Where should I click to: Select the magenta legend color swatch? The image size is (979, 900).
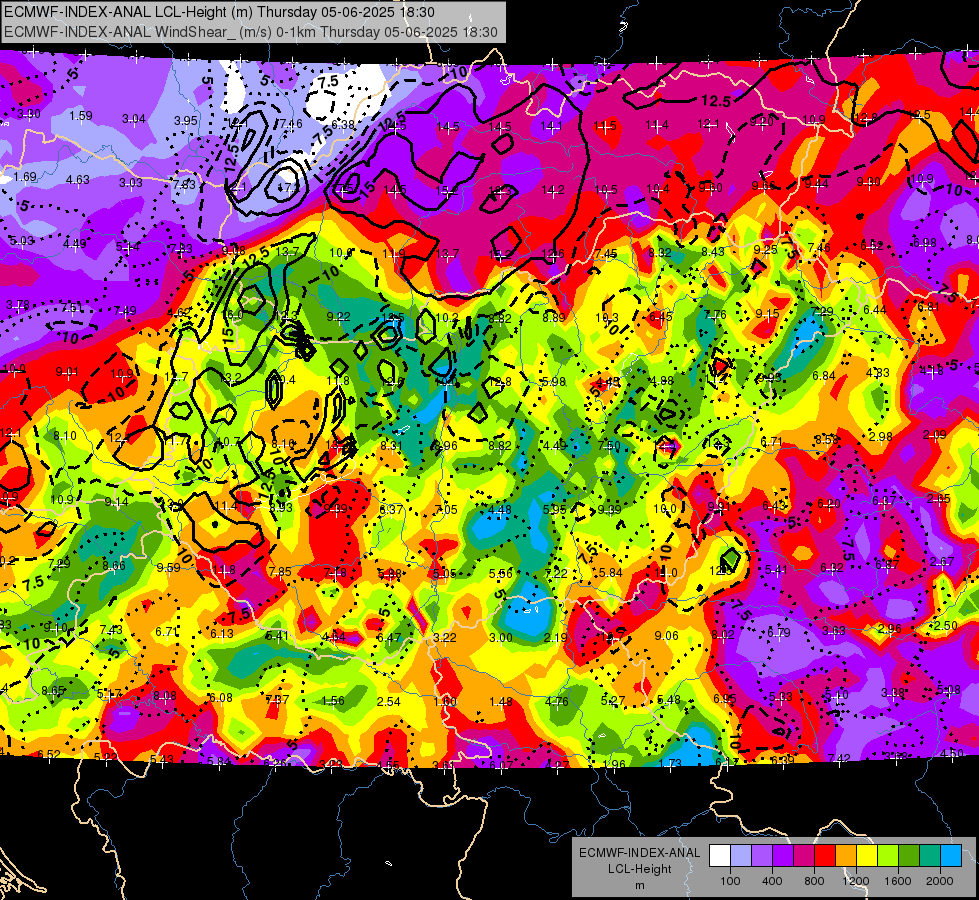click(804, 856)
